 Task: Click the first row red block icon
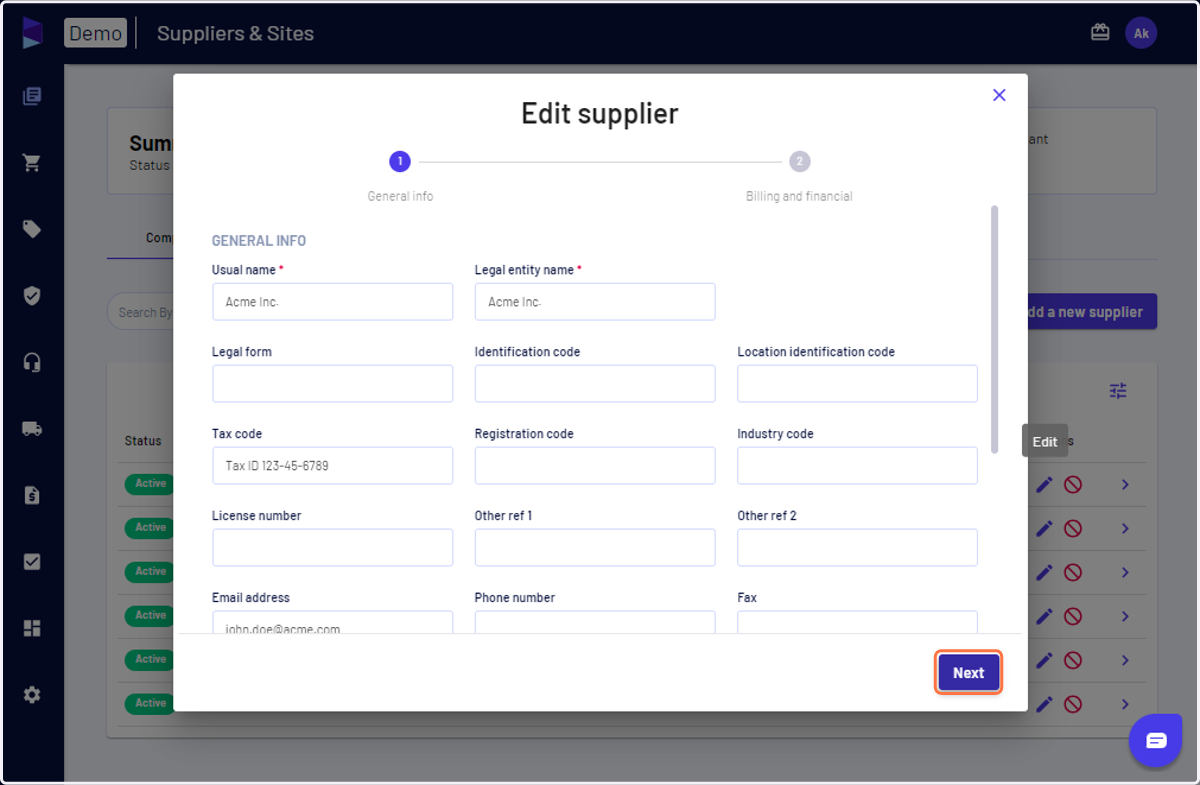pyautogui.click(x=1073, y=485)
